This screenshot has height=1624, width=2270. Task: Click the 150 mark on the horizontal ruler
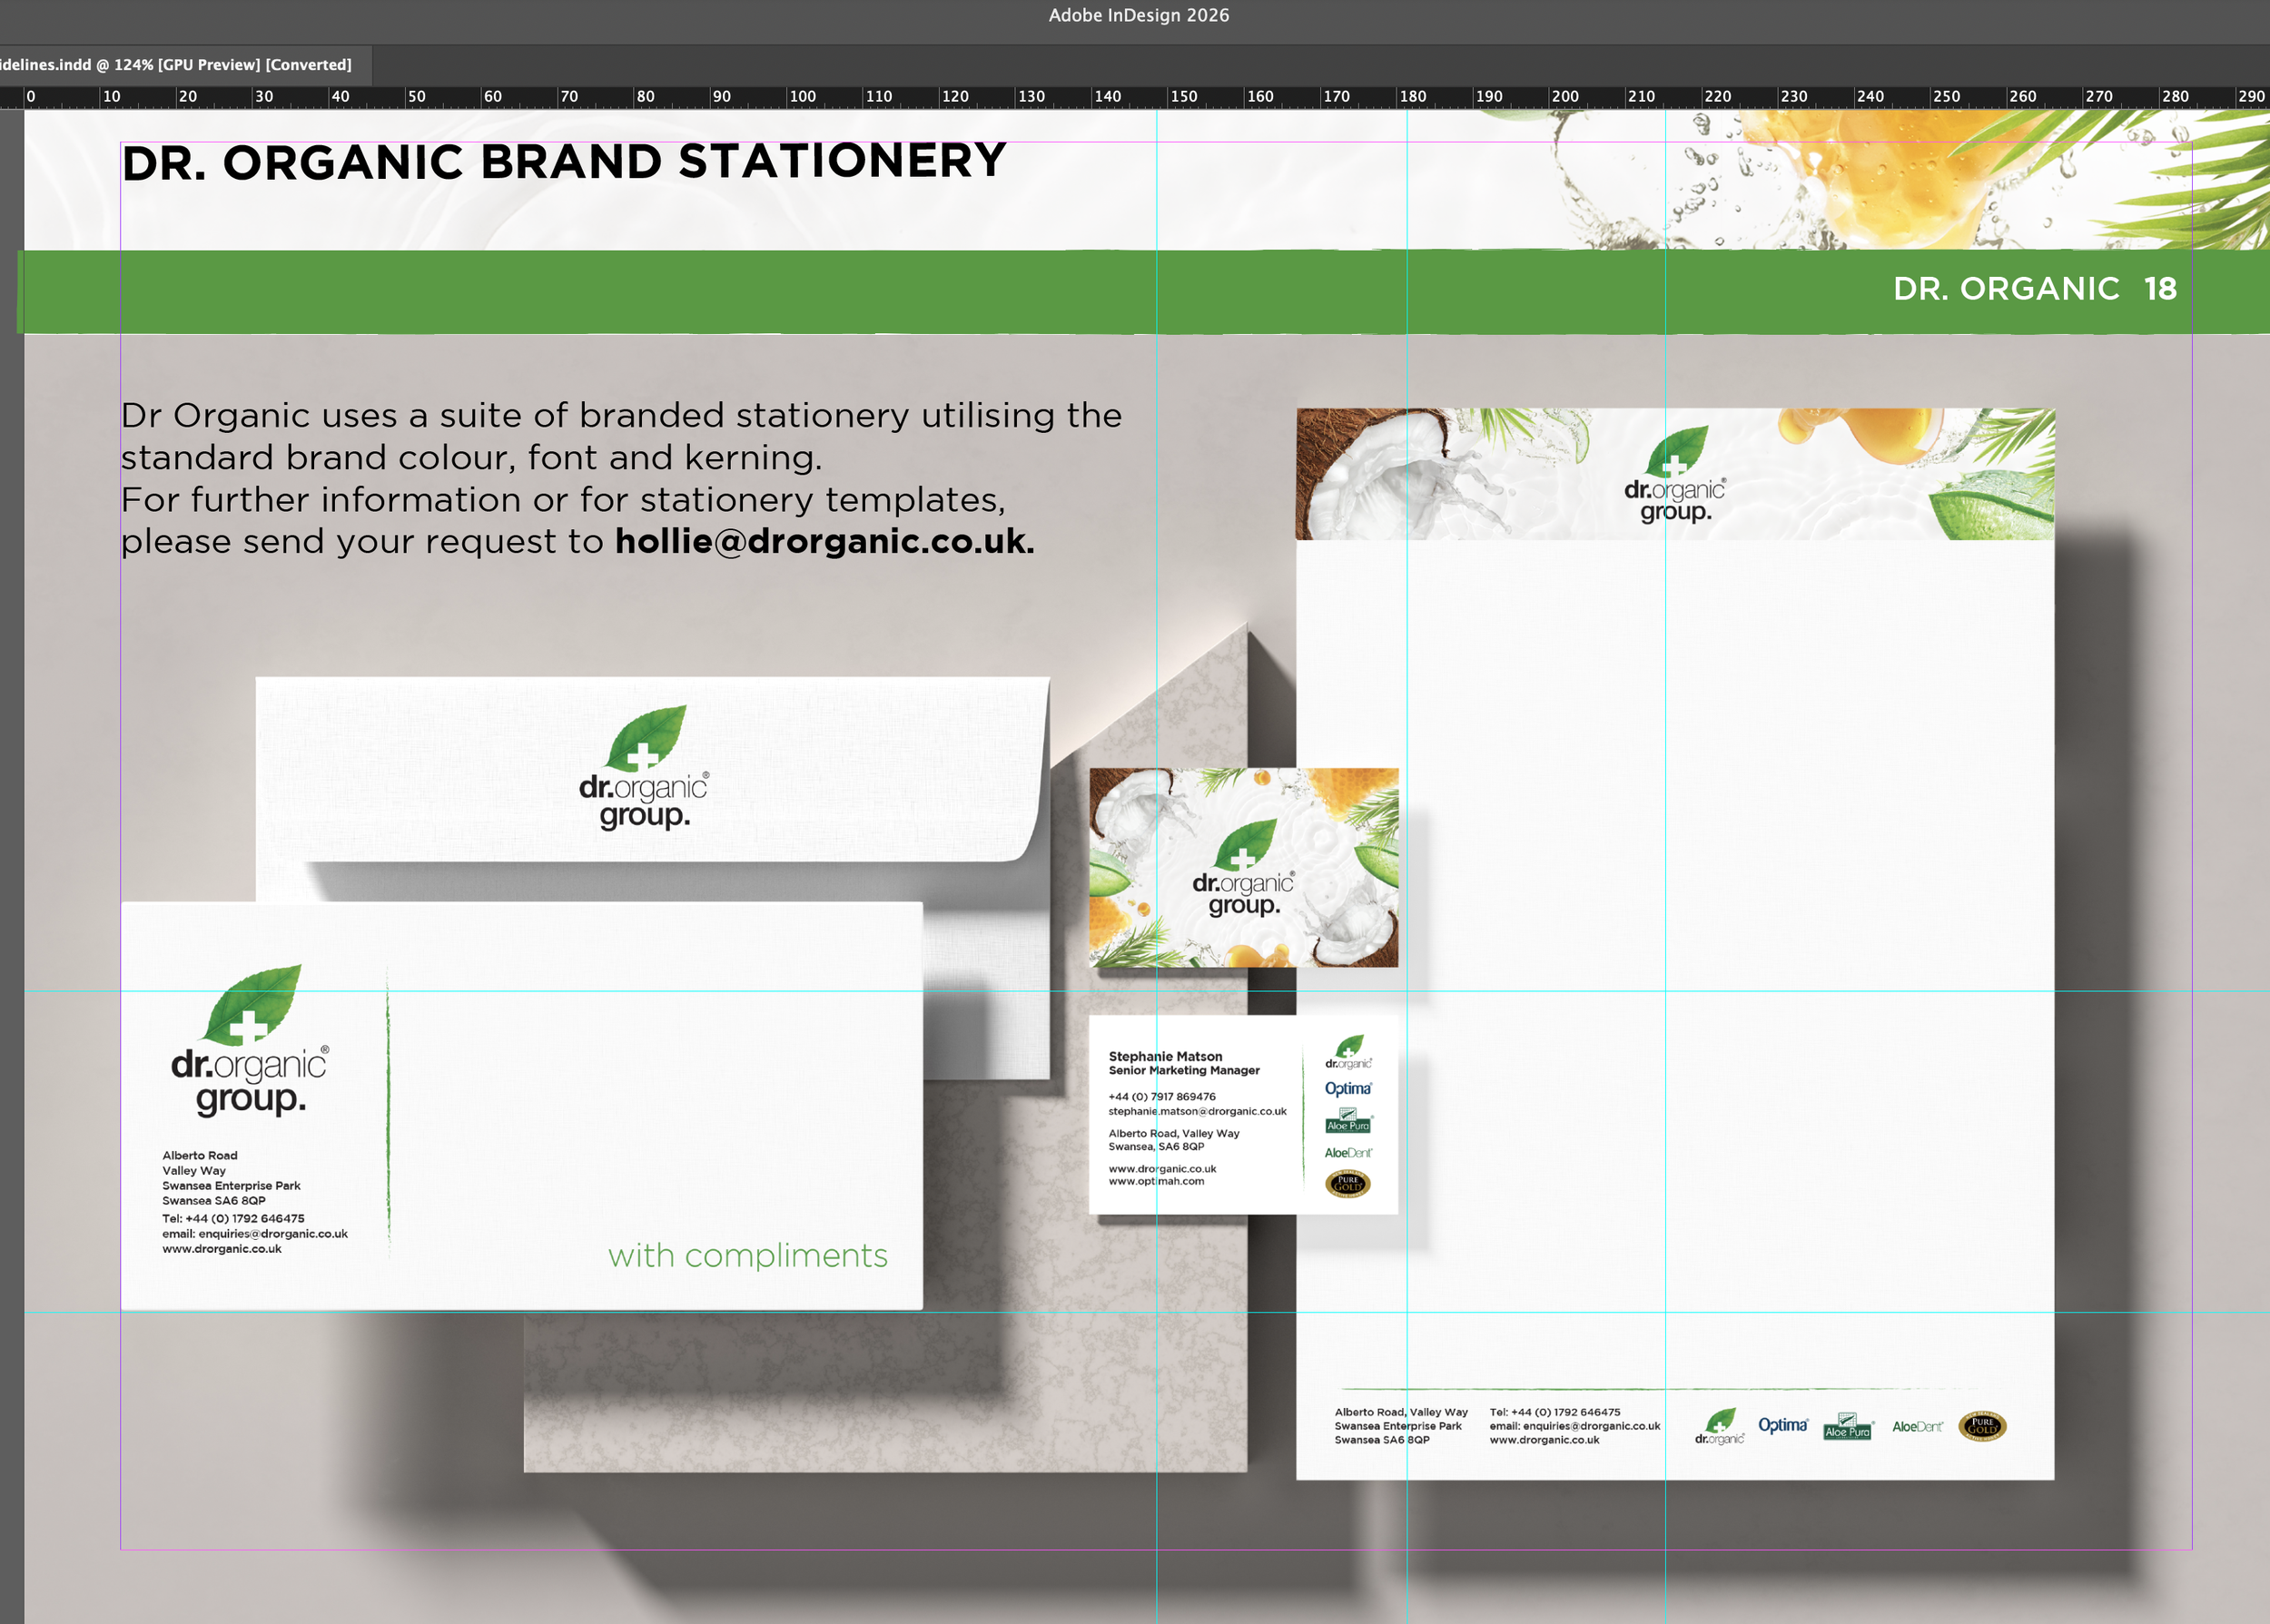tap(1184, 97)
